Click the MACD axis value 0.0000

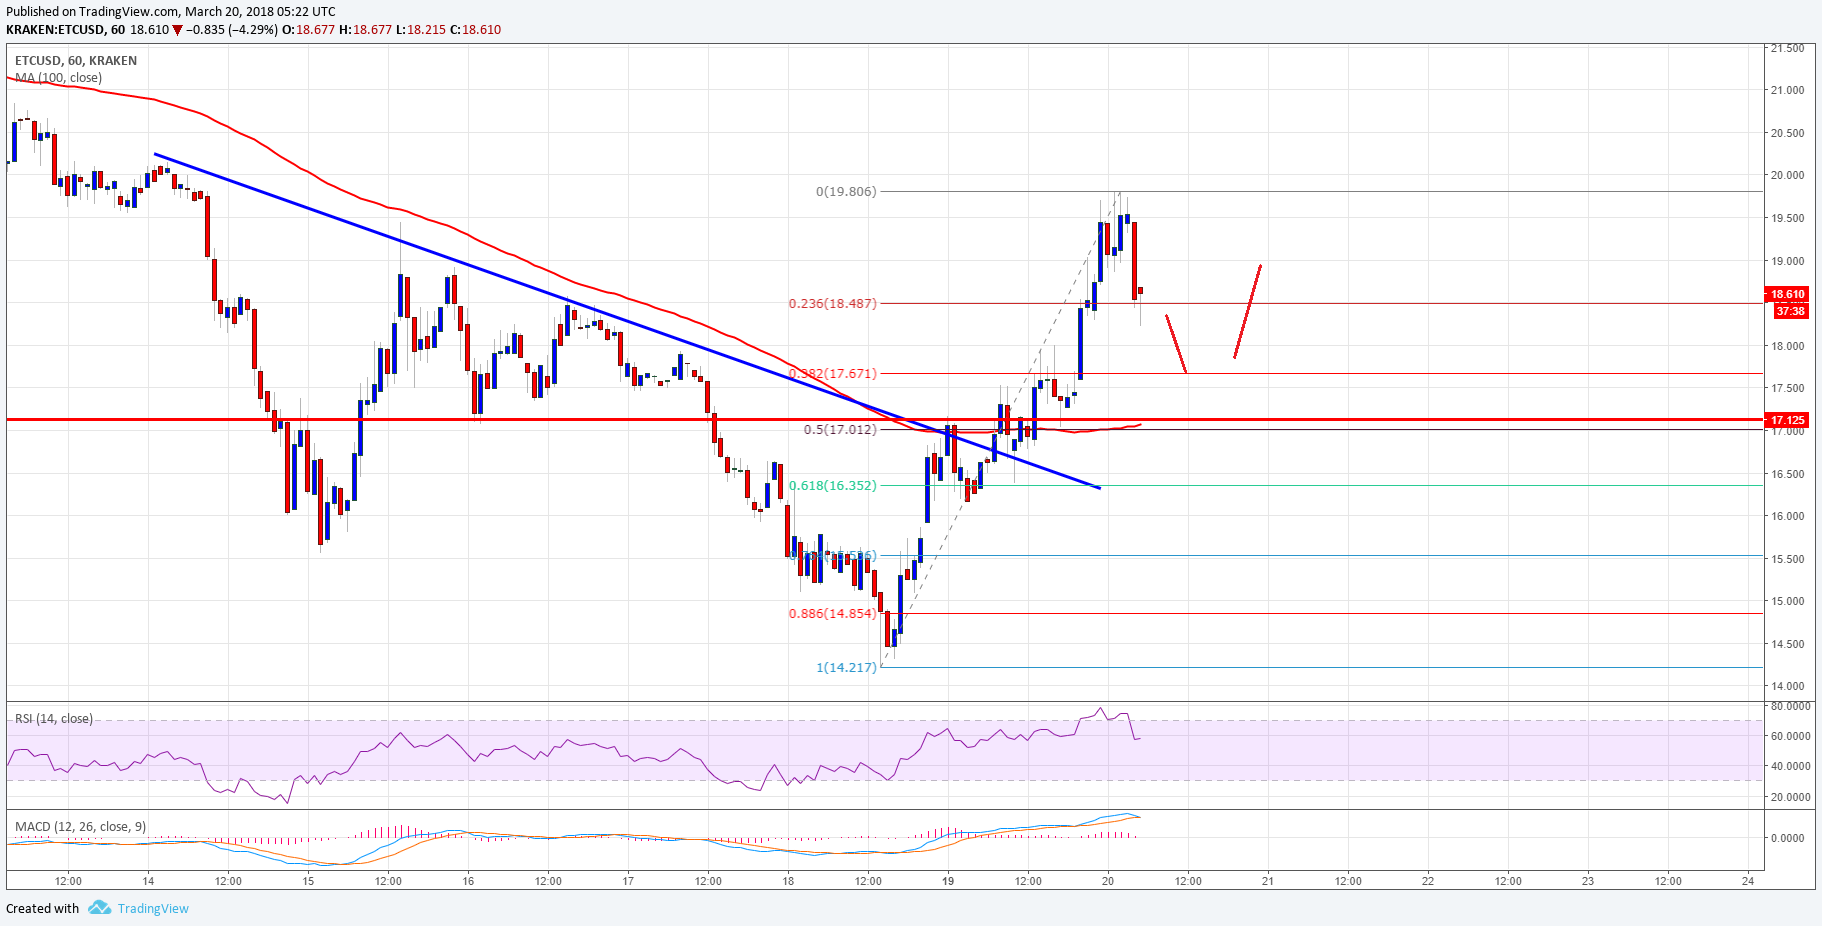click(x=1787, y=838)
